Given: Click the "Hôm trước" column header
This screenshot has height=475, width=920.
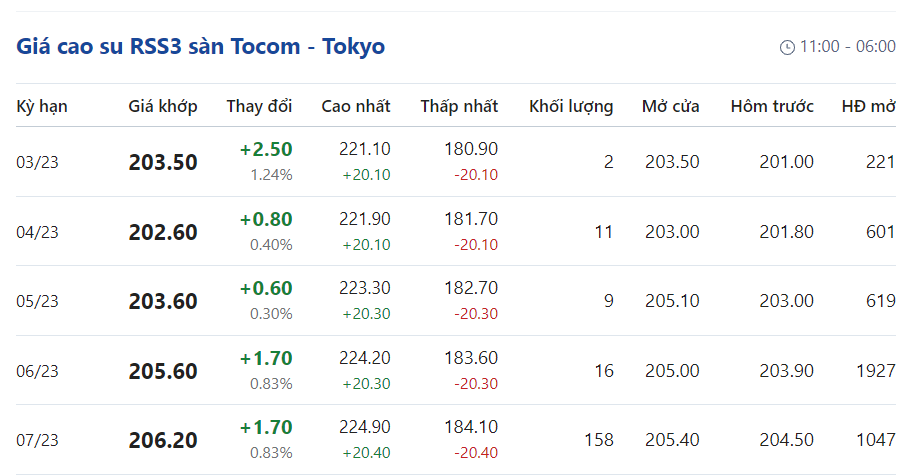Looking at the screenshot, I should 772,106.
